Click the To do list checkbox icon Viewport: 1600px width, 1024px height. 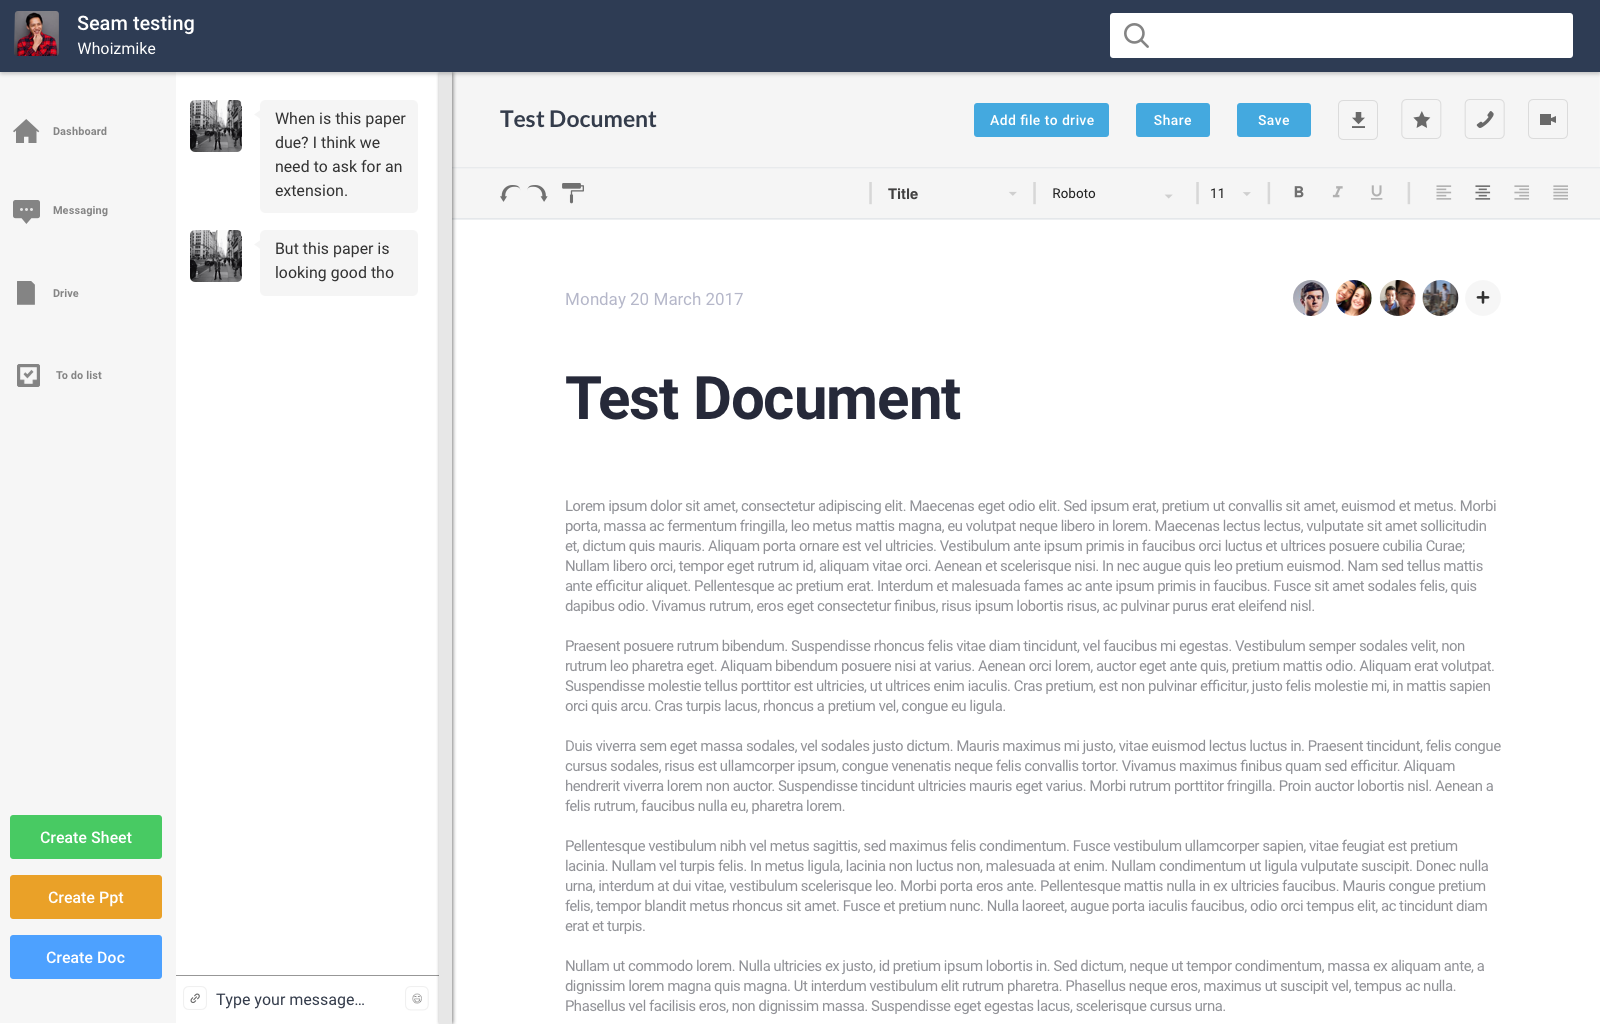click(x=28, y=375)
